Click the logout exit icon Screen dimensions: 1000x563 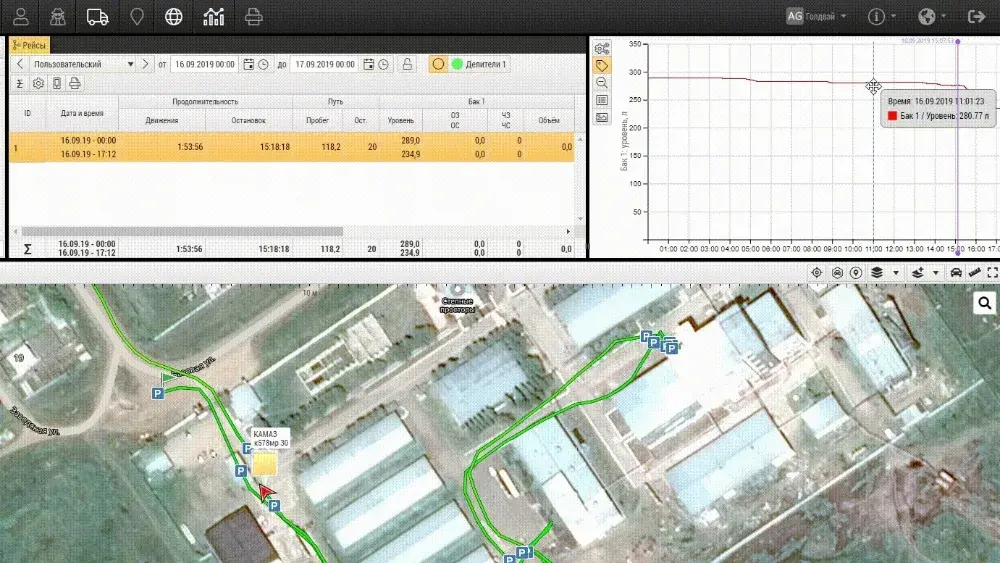(976, 17)
